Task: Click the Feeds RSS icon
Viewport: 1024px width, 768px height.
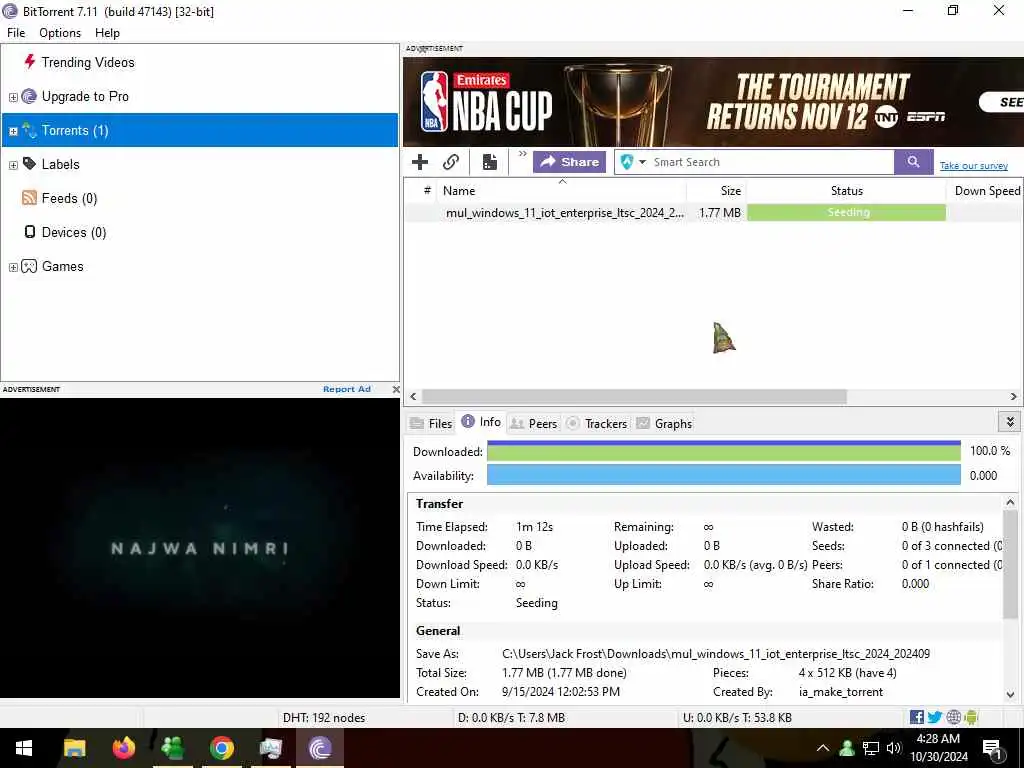Action: tap(29, 198)
